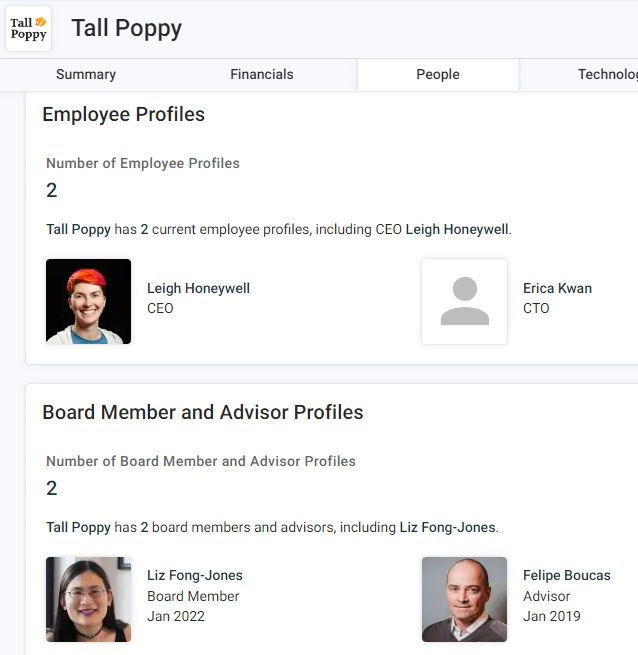Click the Tall Poppy page title

click(x=127, y=28)
